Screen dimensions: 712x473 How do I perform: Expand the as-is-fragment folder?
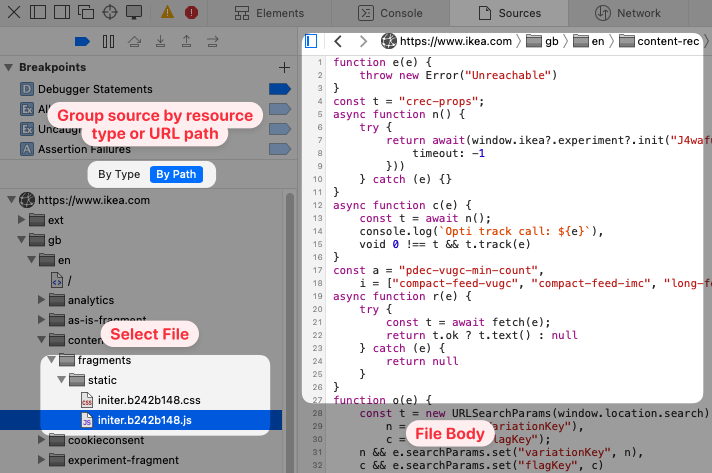pos(41,320)
